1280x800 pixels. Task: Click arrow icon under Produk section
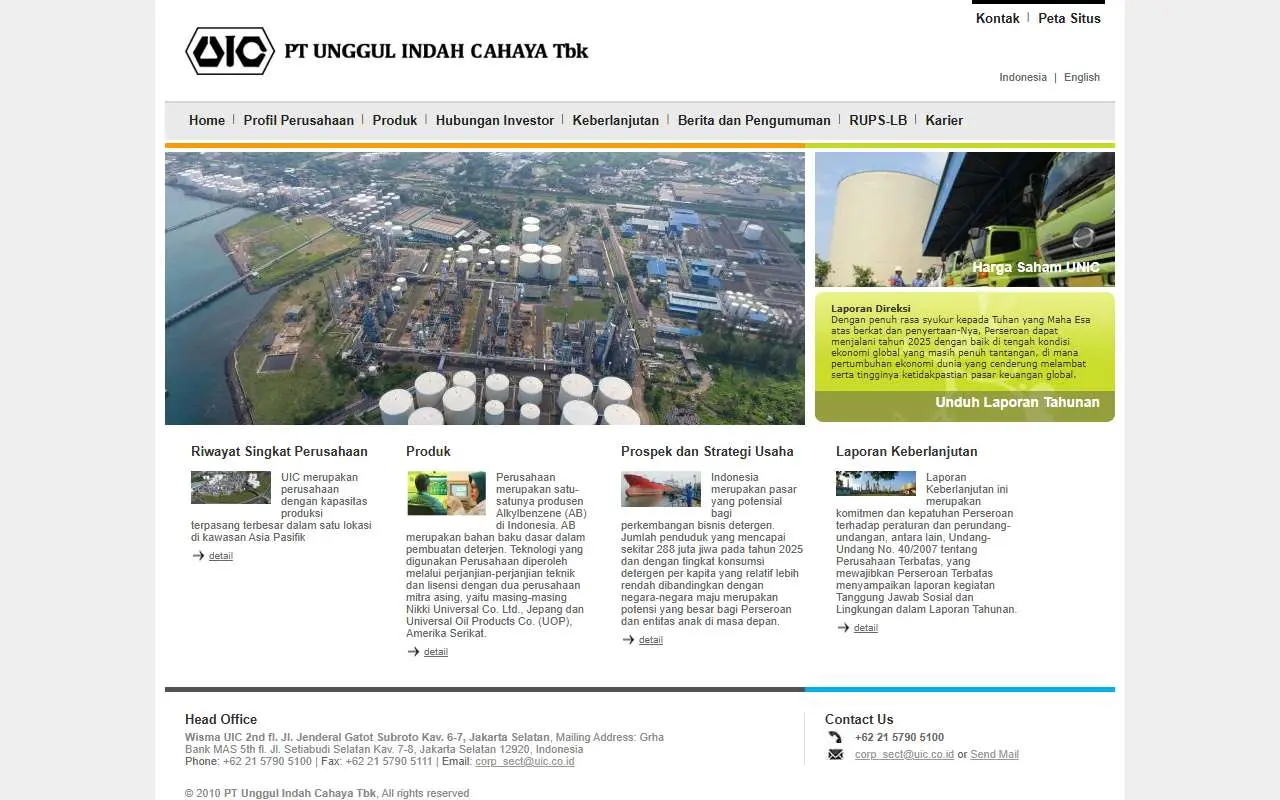click(413, 652)
